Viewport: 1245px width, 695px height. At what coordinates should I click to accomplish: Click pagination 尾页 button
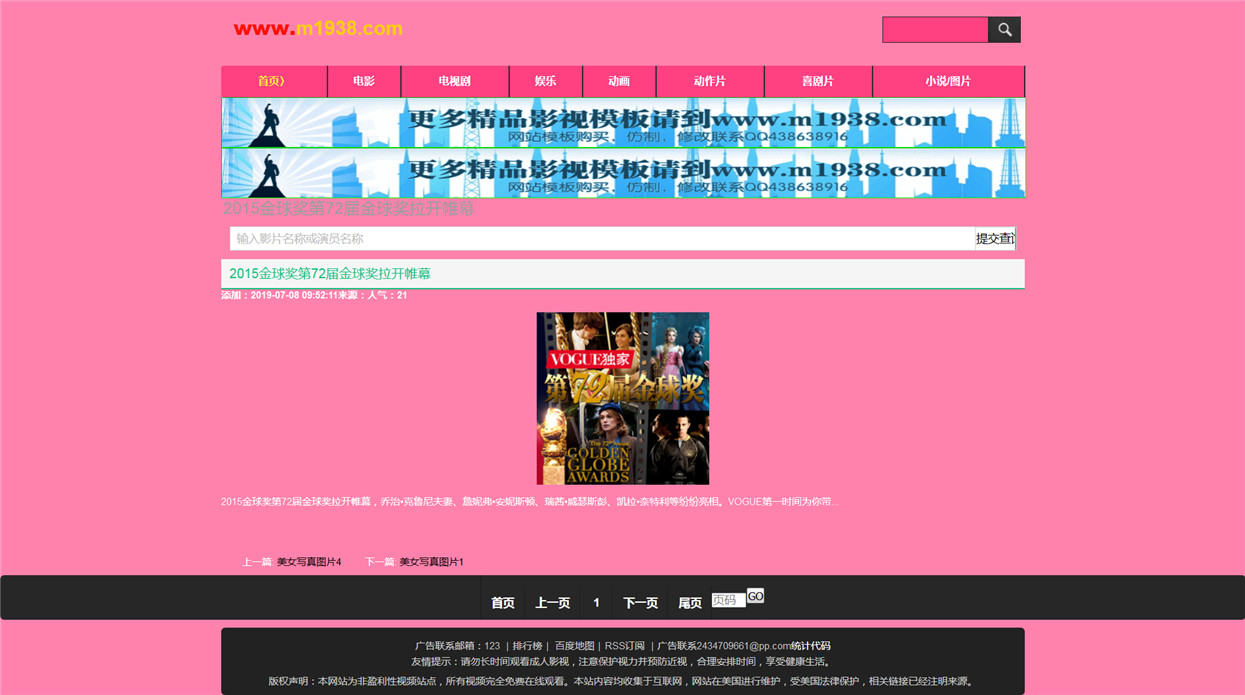click(690, 603)
